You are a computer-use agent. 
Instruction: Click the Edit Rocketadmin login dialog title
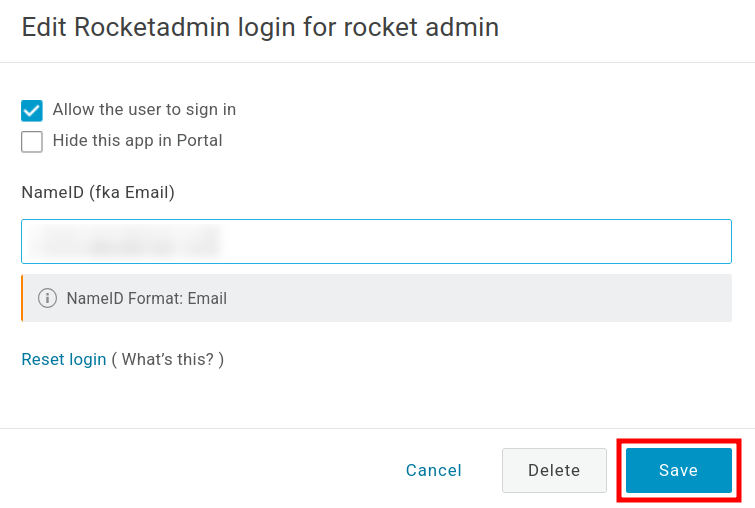tap(260, 27)
